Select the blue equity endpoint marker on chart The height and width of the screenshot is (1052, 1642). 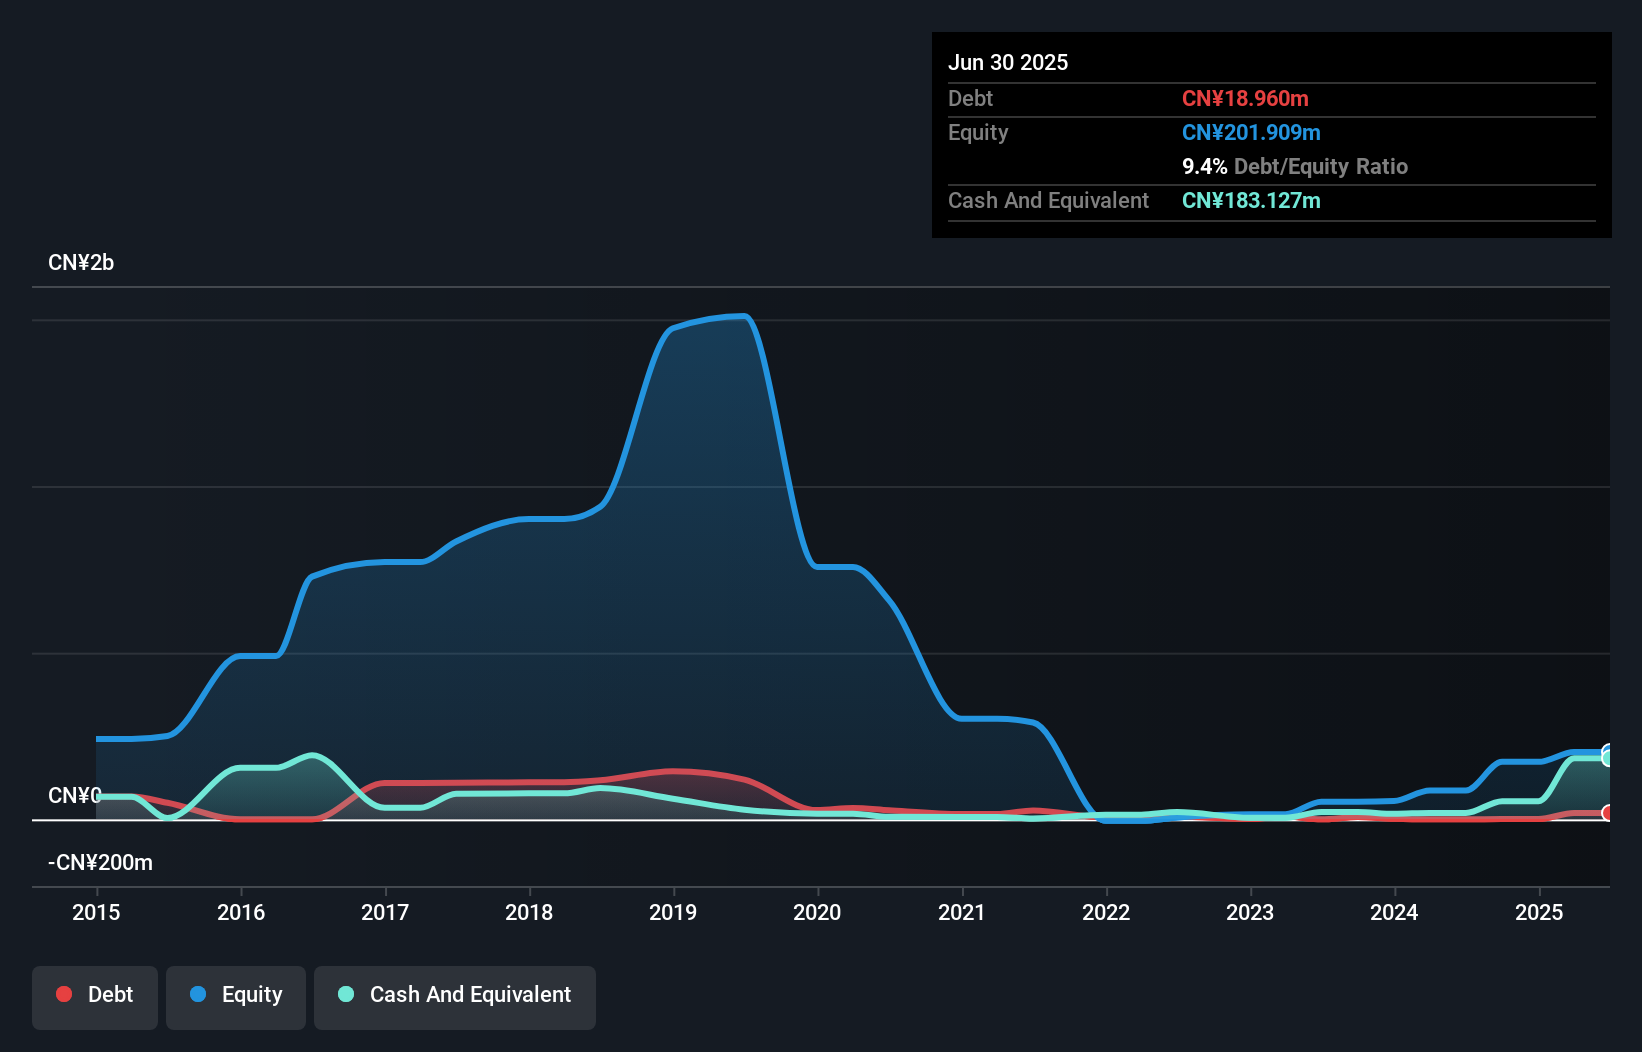(x=1608, y=748)
